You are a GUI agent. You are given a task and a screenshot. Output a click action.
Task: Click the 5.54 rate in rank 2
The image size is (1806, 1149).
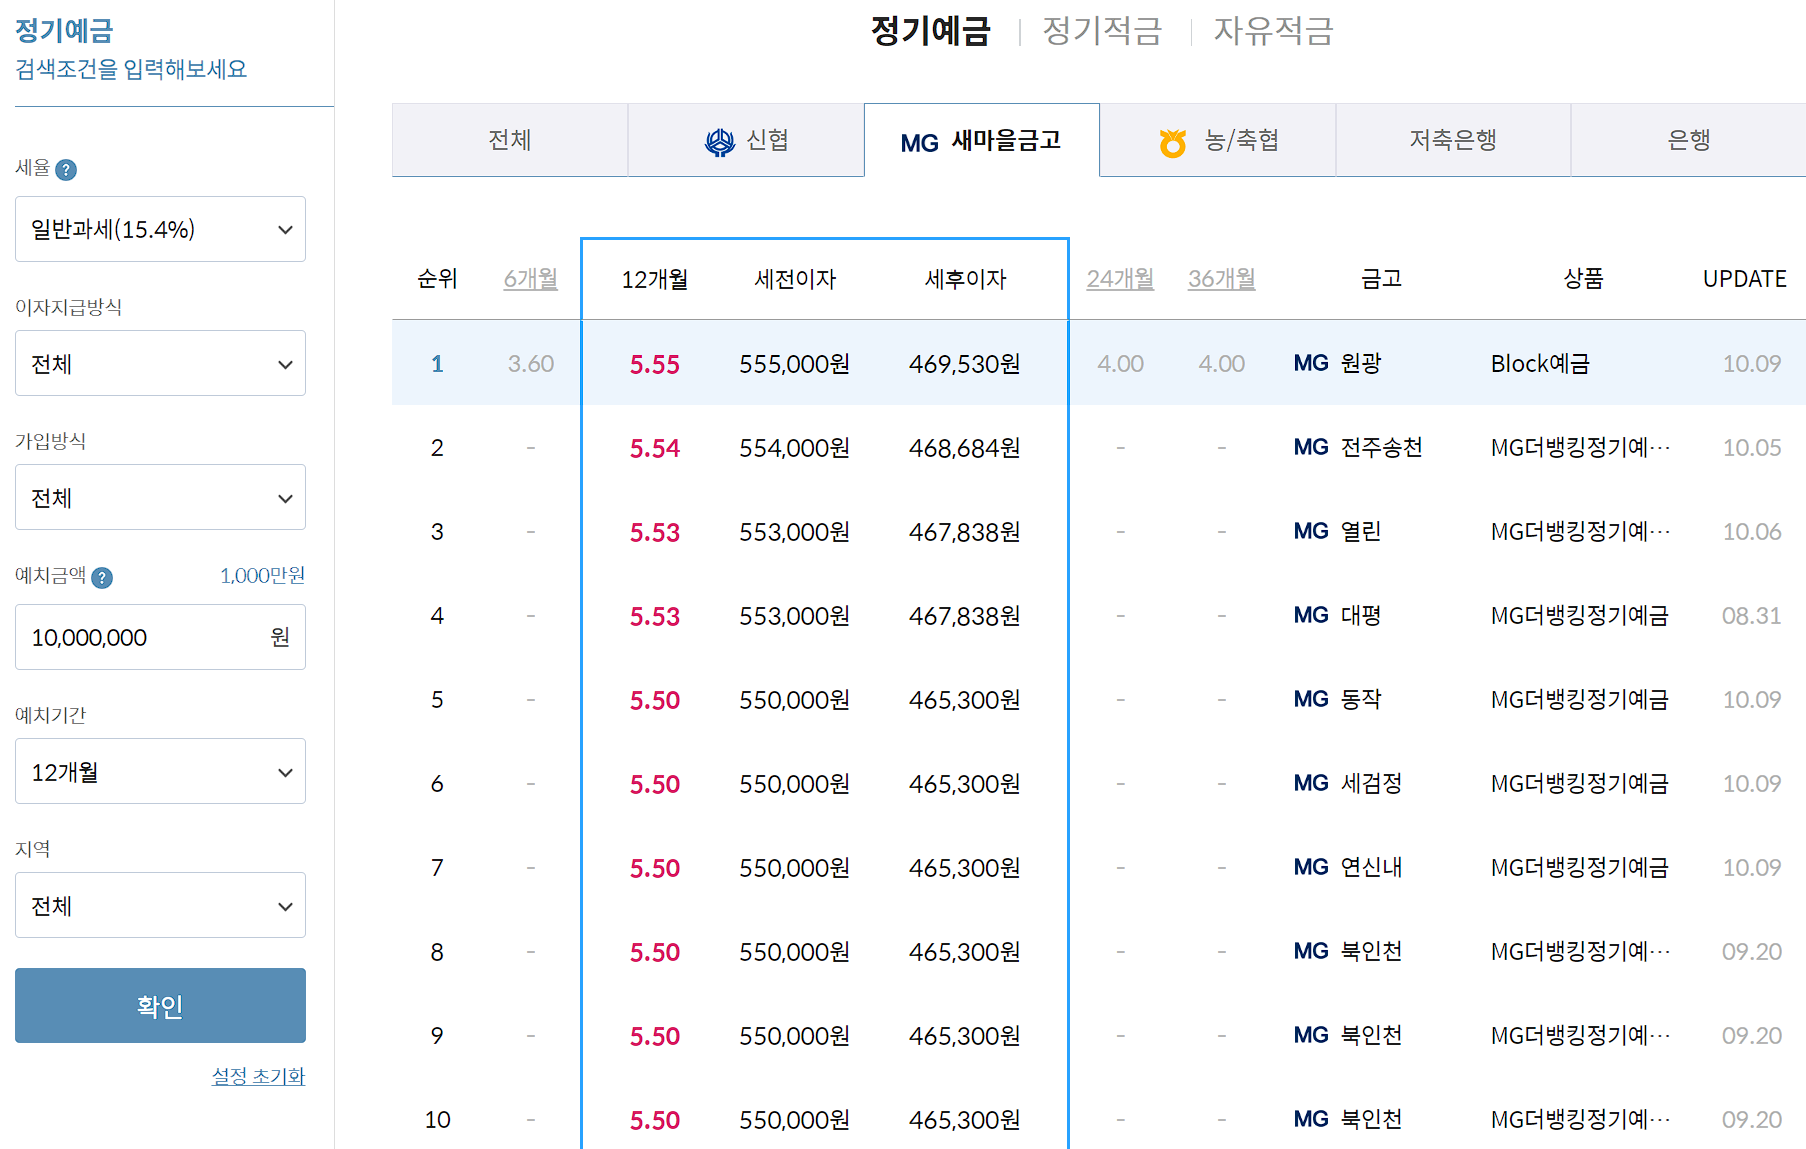pos(655,449)
